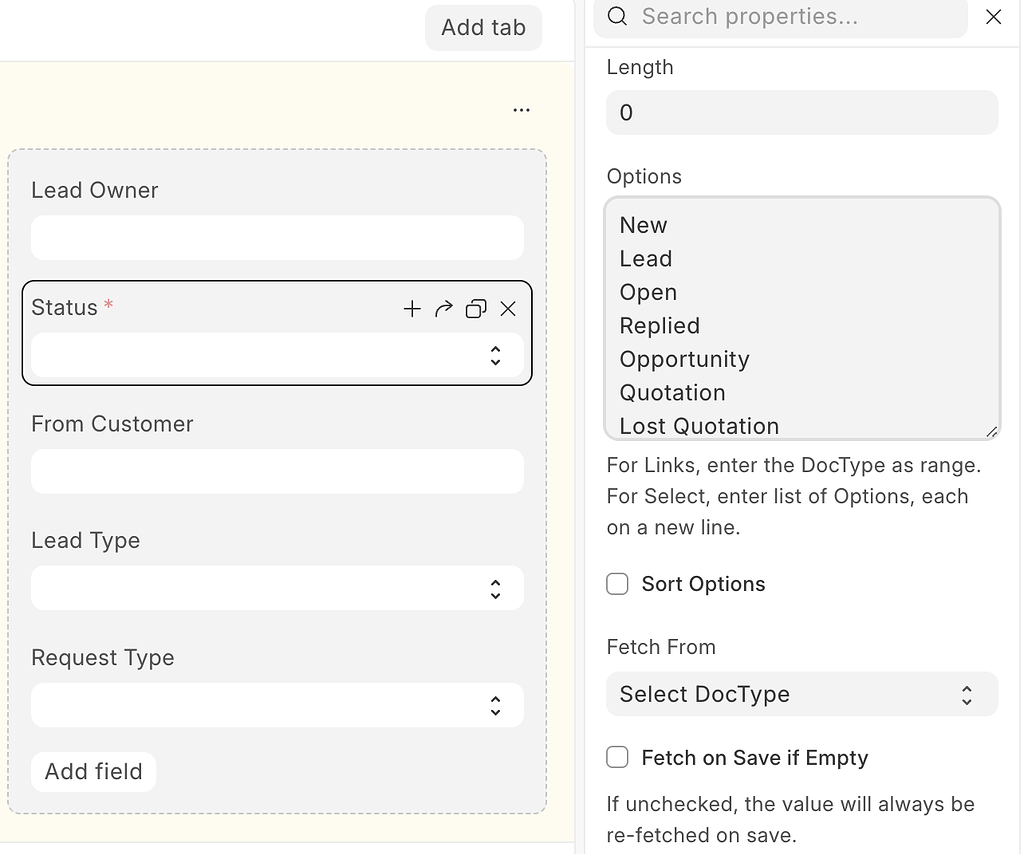1024x854 pixels.
Task: Enable the Sort Options checkbox
Action: 617,583
